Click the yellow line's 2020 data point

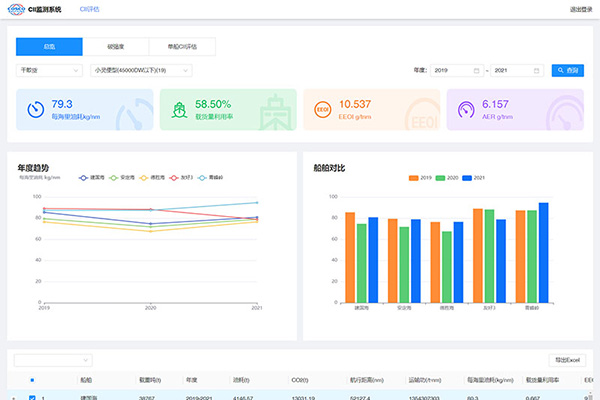coord(150,231)
